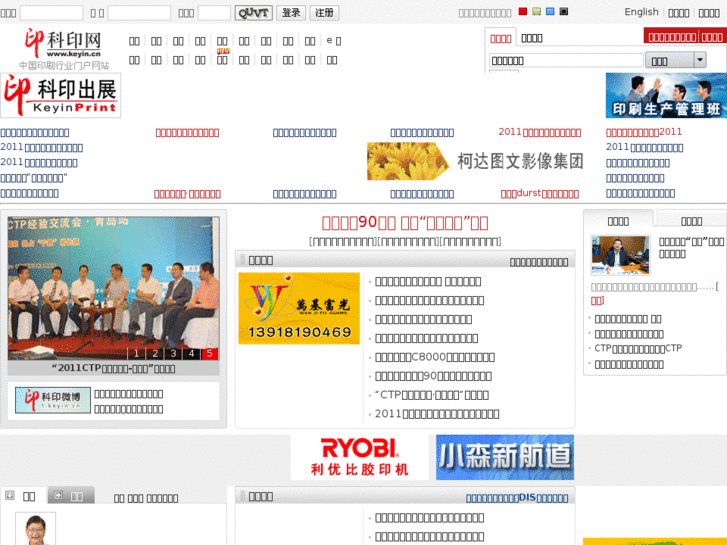Open the 柯达图文影像集团 sunflower banner
This screenshot has width=727, height=545.
476,161
